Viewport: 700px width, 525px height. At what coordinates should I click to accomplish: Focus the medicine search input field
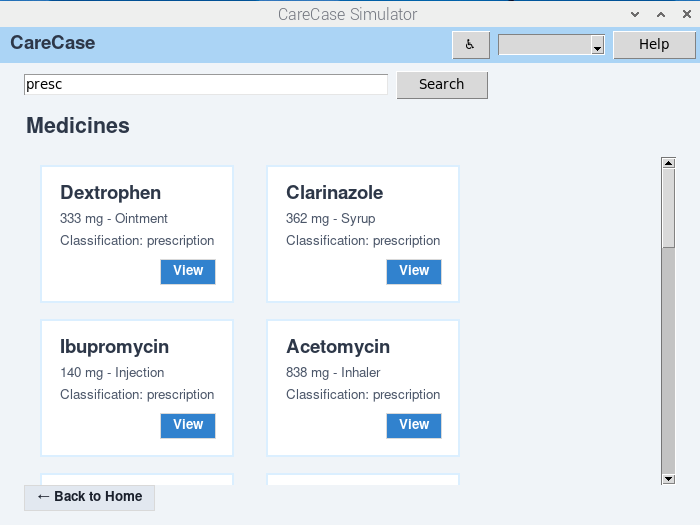point(205,85)
